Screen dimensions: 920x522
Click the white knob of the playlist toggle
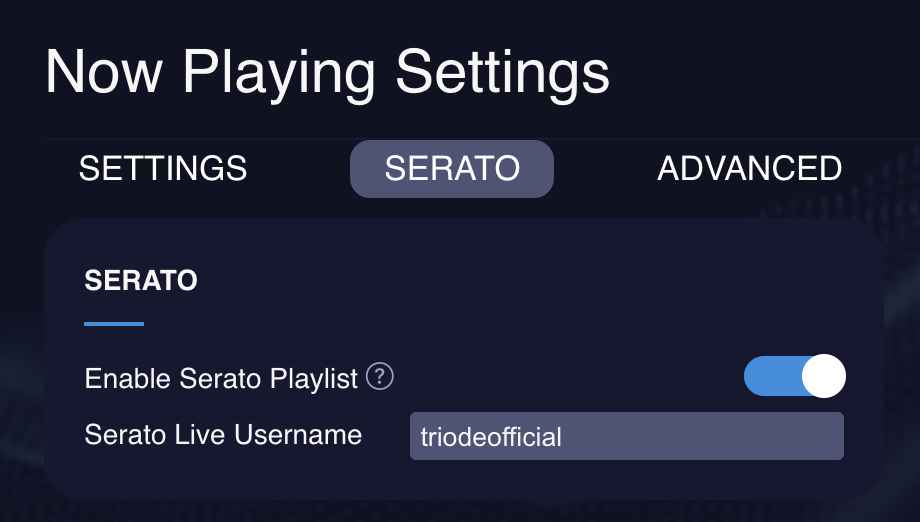pos(824,376)
